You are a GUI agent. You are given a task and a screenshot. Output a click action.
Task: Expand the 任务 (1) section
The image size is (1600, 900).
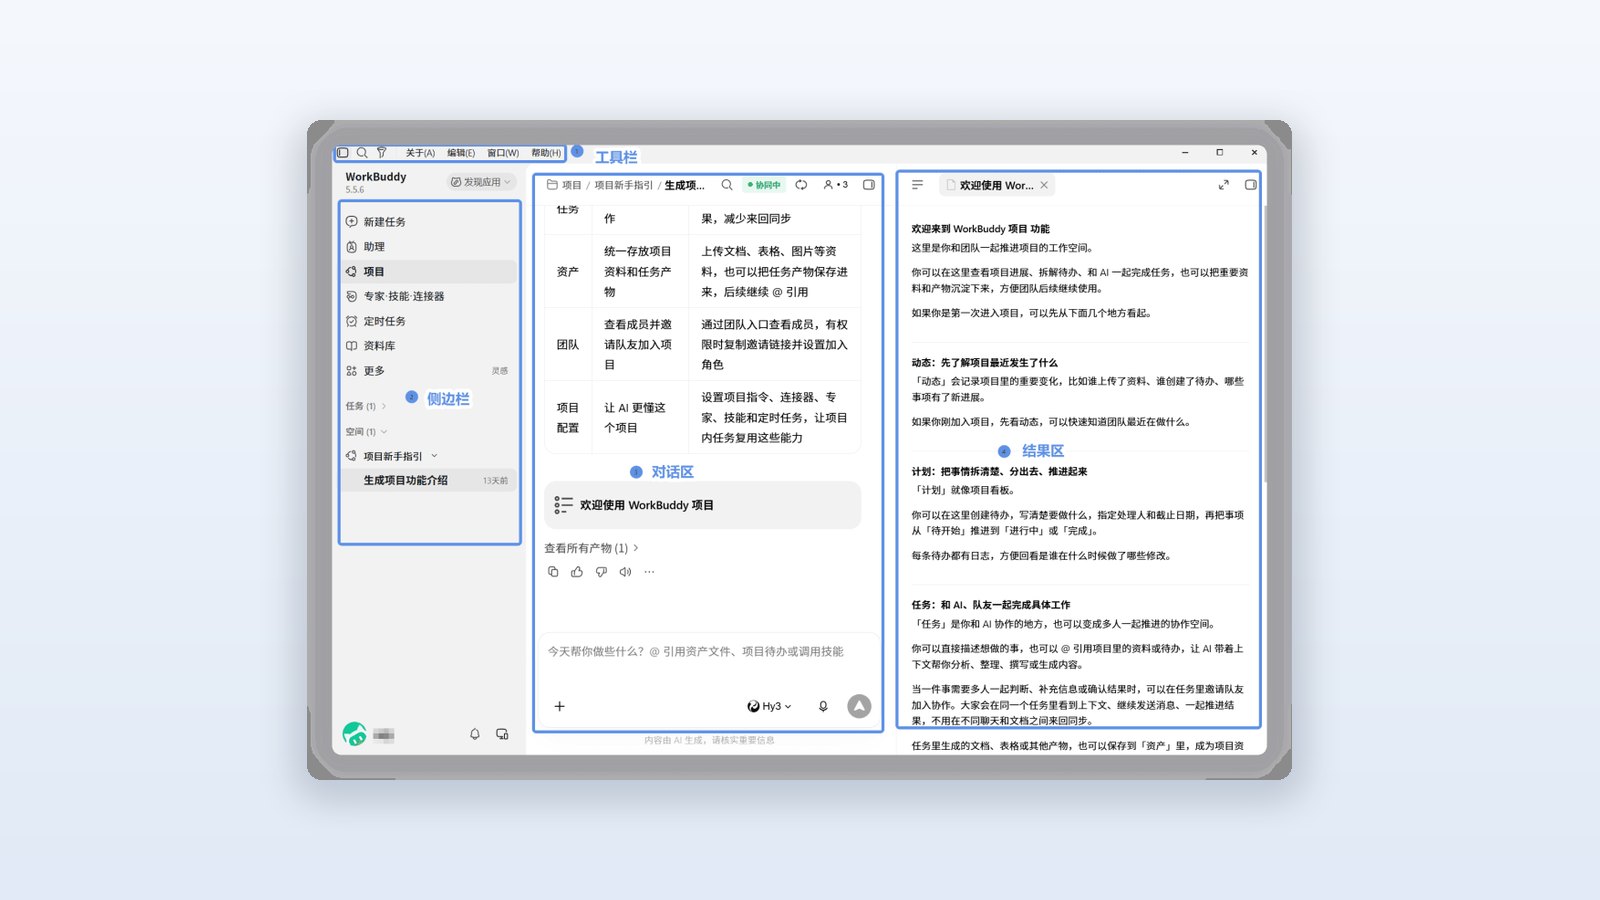366,406
